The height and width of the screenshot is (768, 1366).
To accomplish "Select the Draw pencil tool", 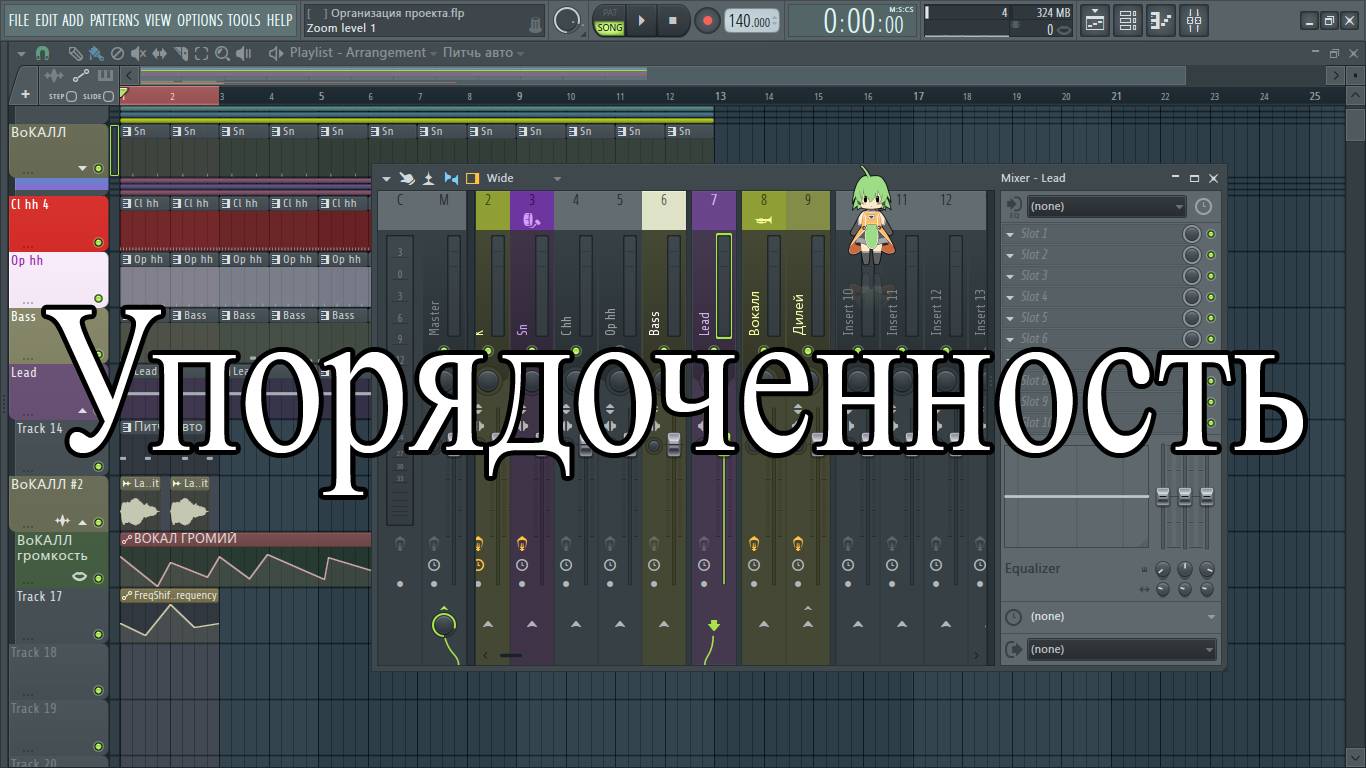I will pyautogui.click(x=76, y=53).
